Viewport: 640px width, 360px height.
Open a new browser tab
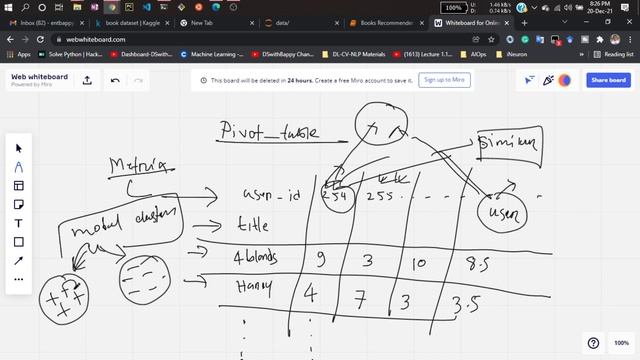tap(524, 23)
